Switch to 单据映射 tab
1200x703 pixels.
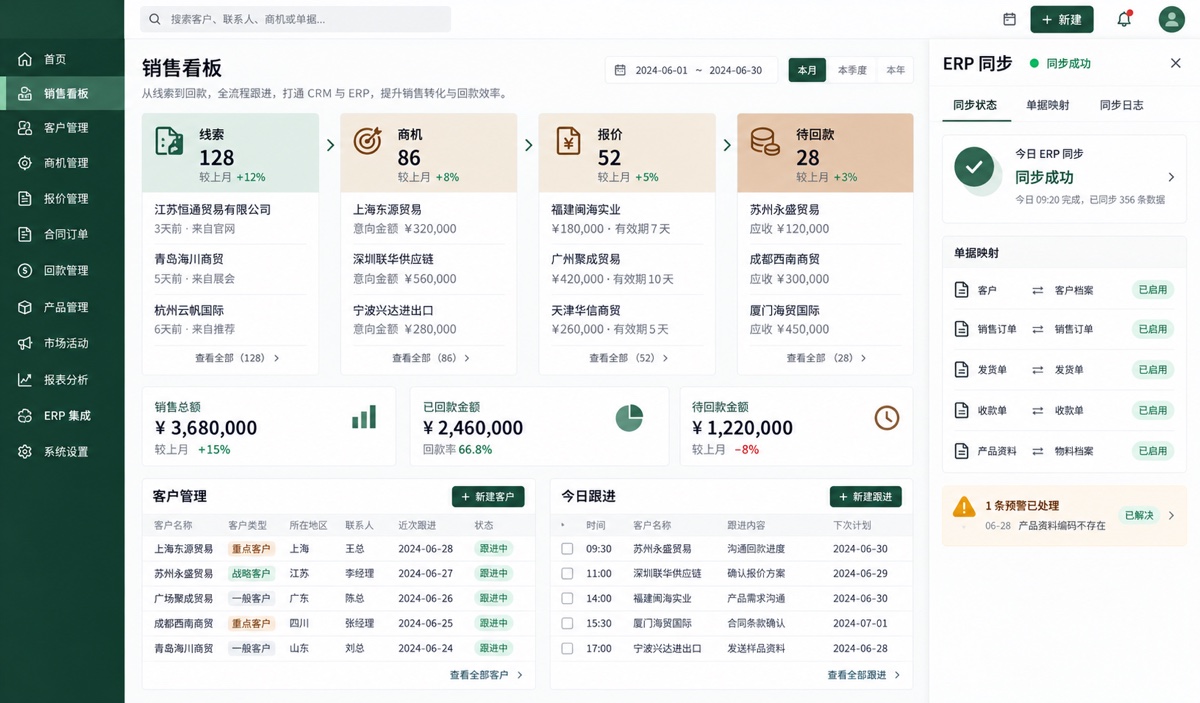1047,105
